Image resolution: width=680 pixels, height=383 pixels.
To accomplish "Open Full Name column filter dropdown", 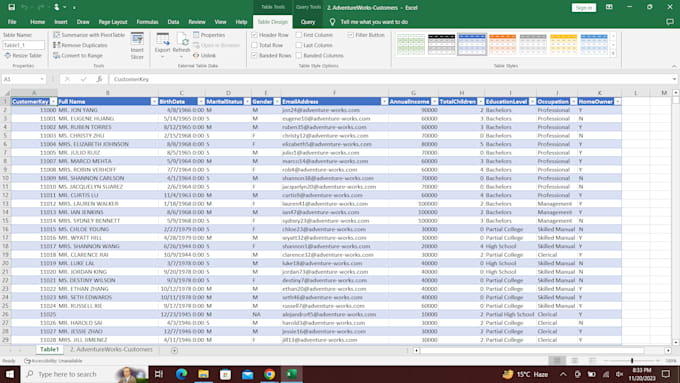I will pyautogui.click(x=154, y=101).
